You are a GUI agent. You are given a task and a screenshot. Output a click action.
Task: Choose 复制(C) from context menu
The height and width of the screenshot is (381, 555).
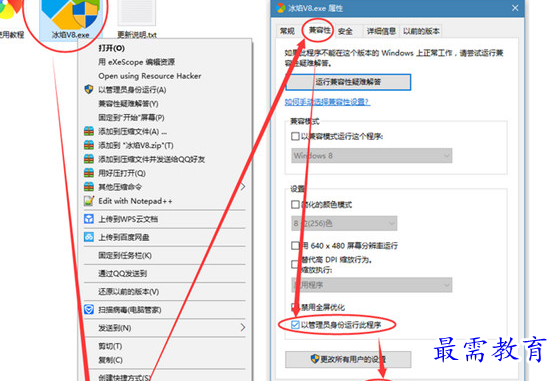tap(110, 360)
